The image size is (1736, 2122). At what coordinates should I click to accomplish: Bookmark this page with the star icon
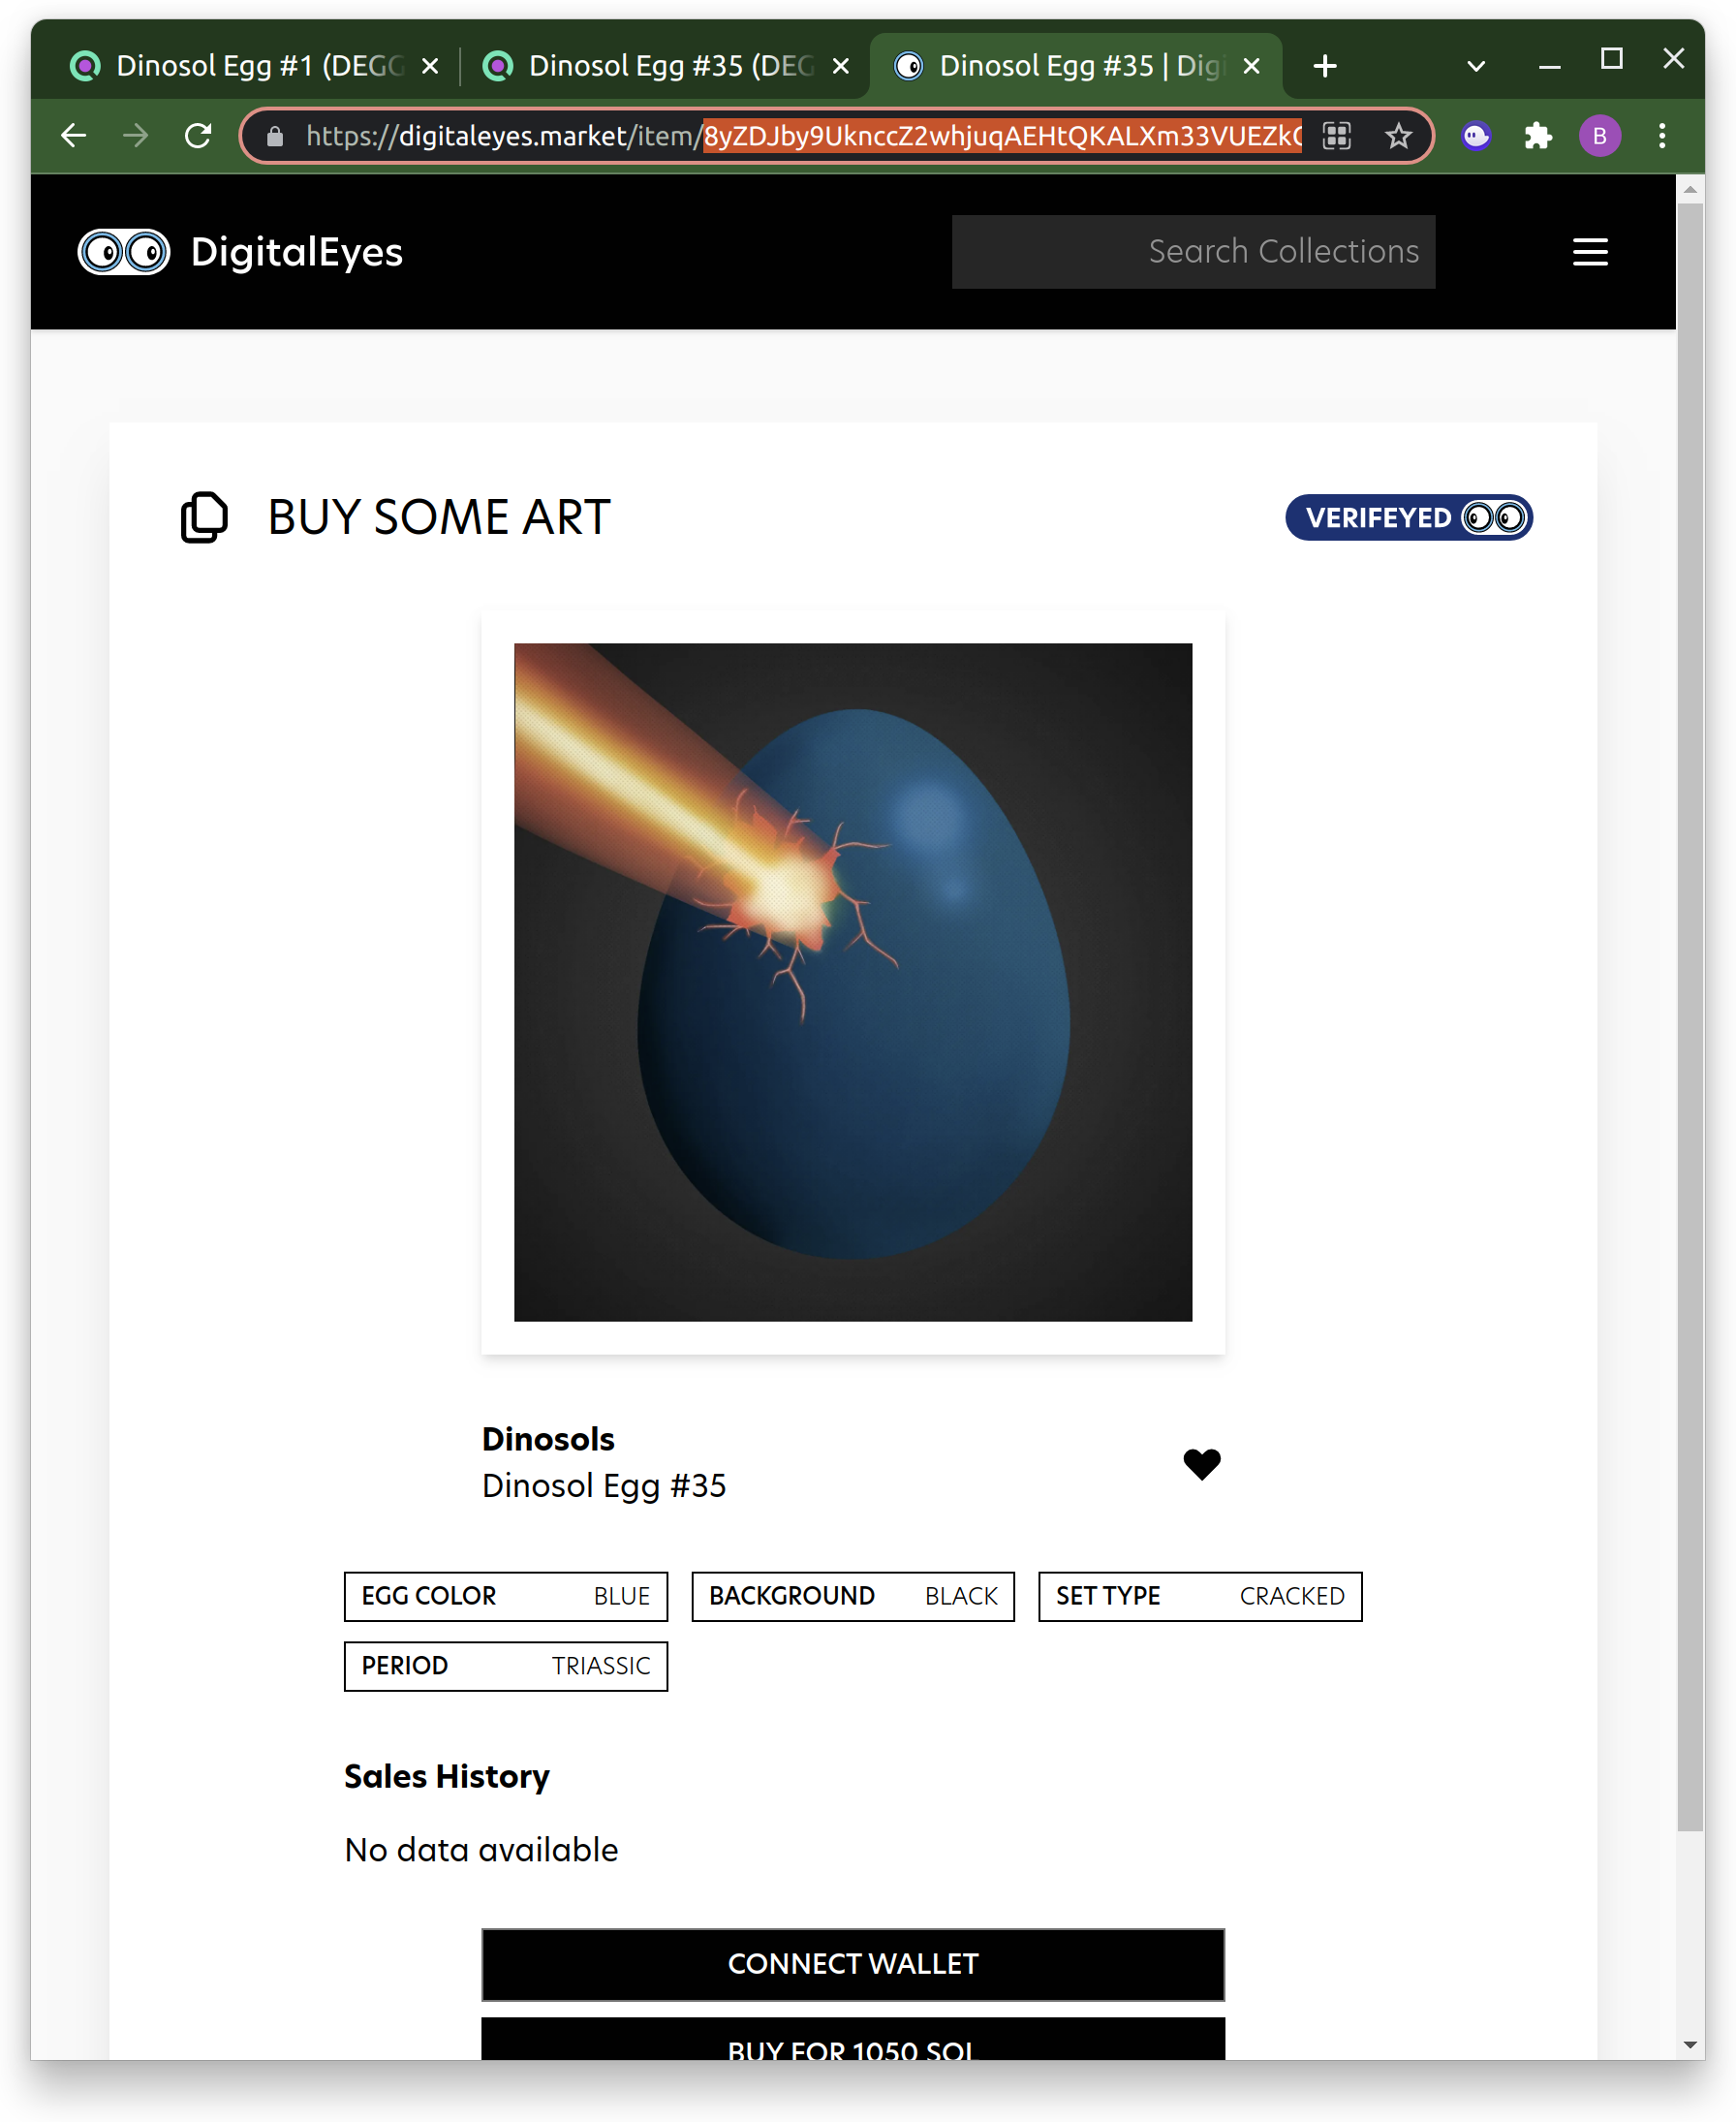click(1398, 135)
